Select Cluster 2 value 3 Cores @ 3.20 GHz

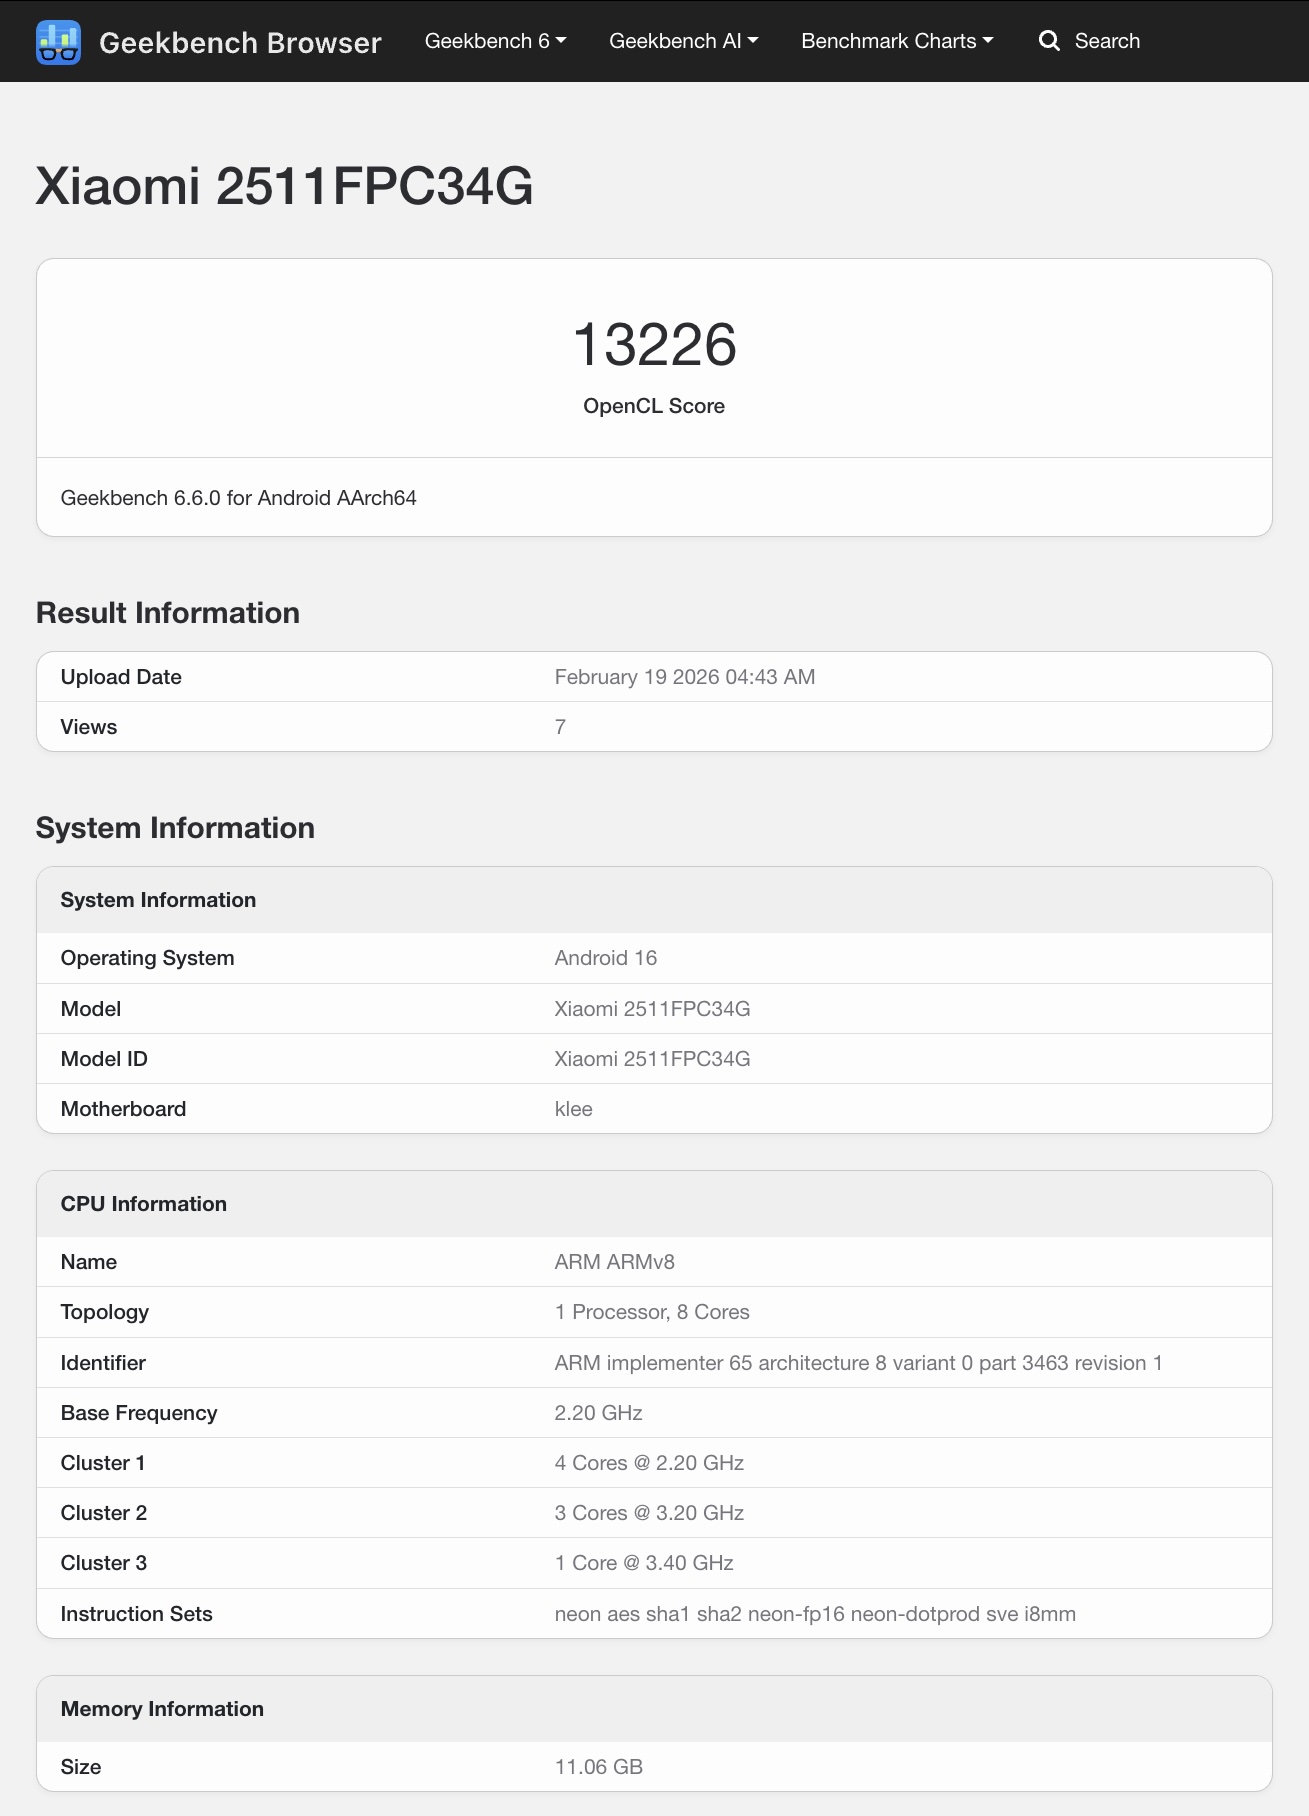[x=650, y=1513]
